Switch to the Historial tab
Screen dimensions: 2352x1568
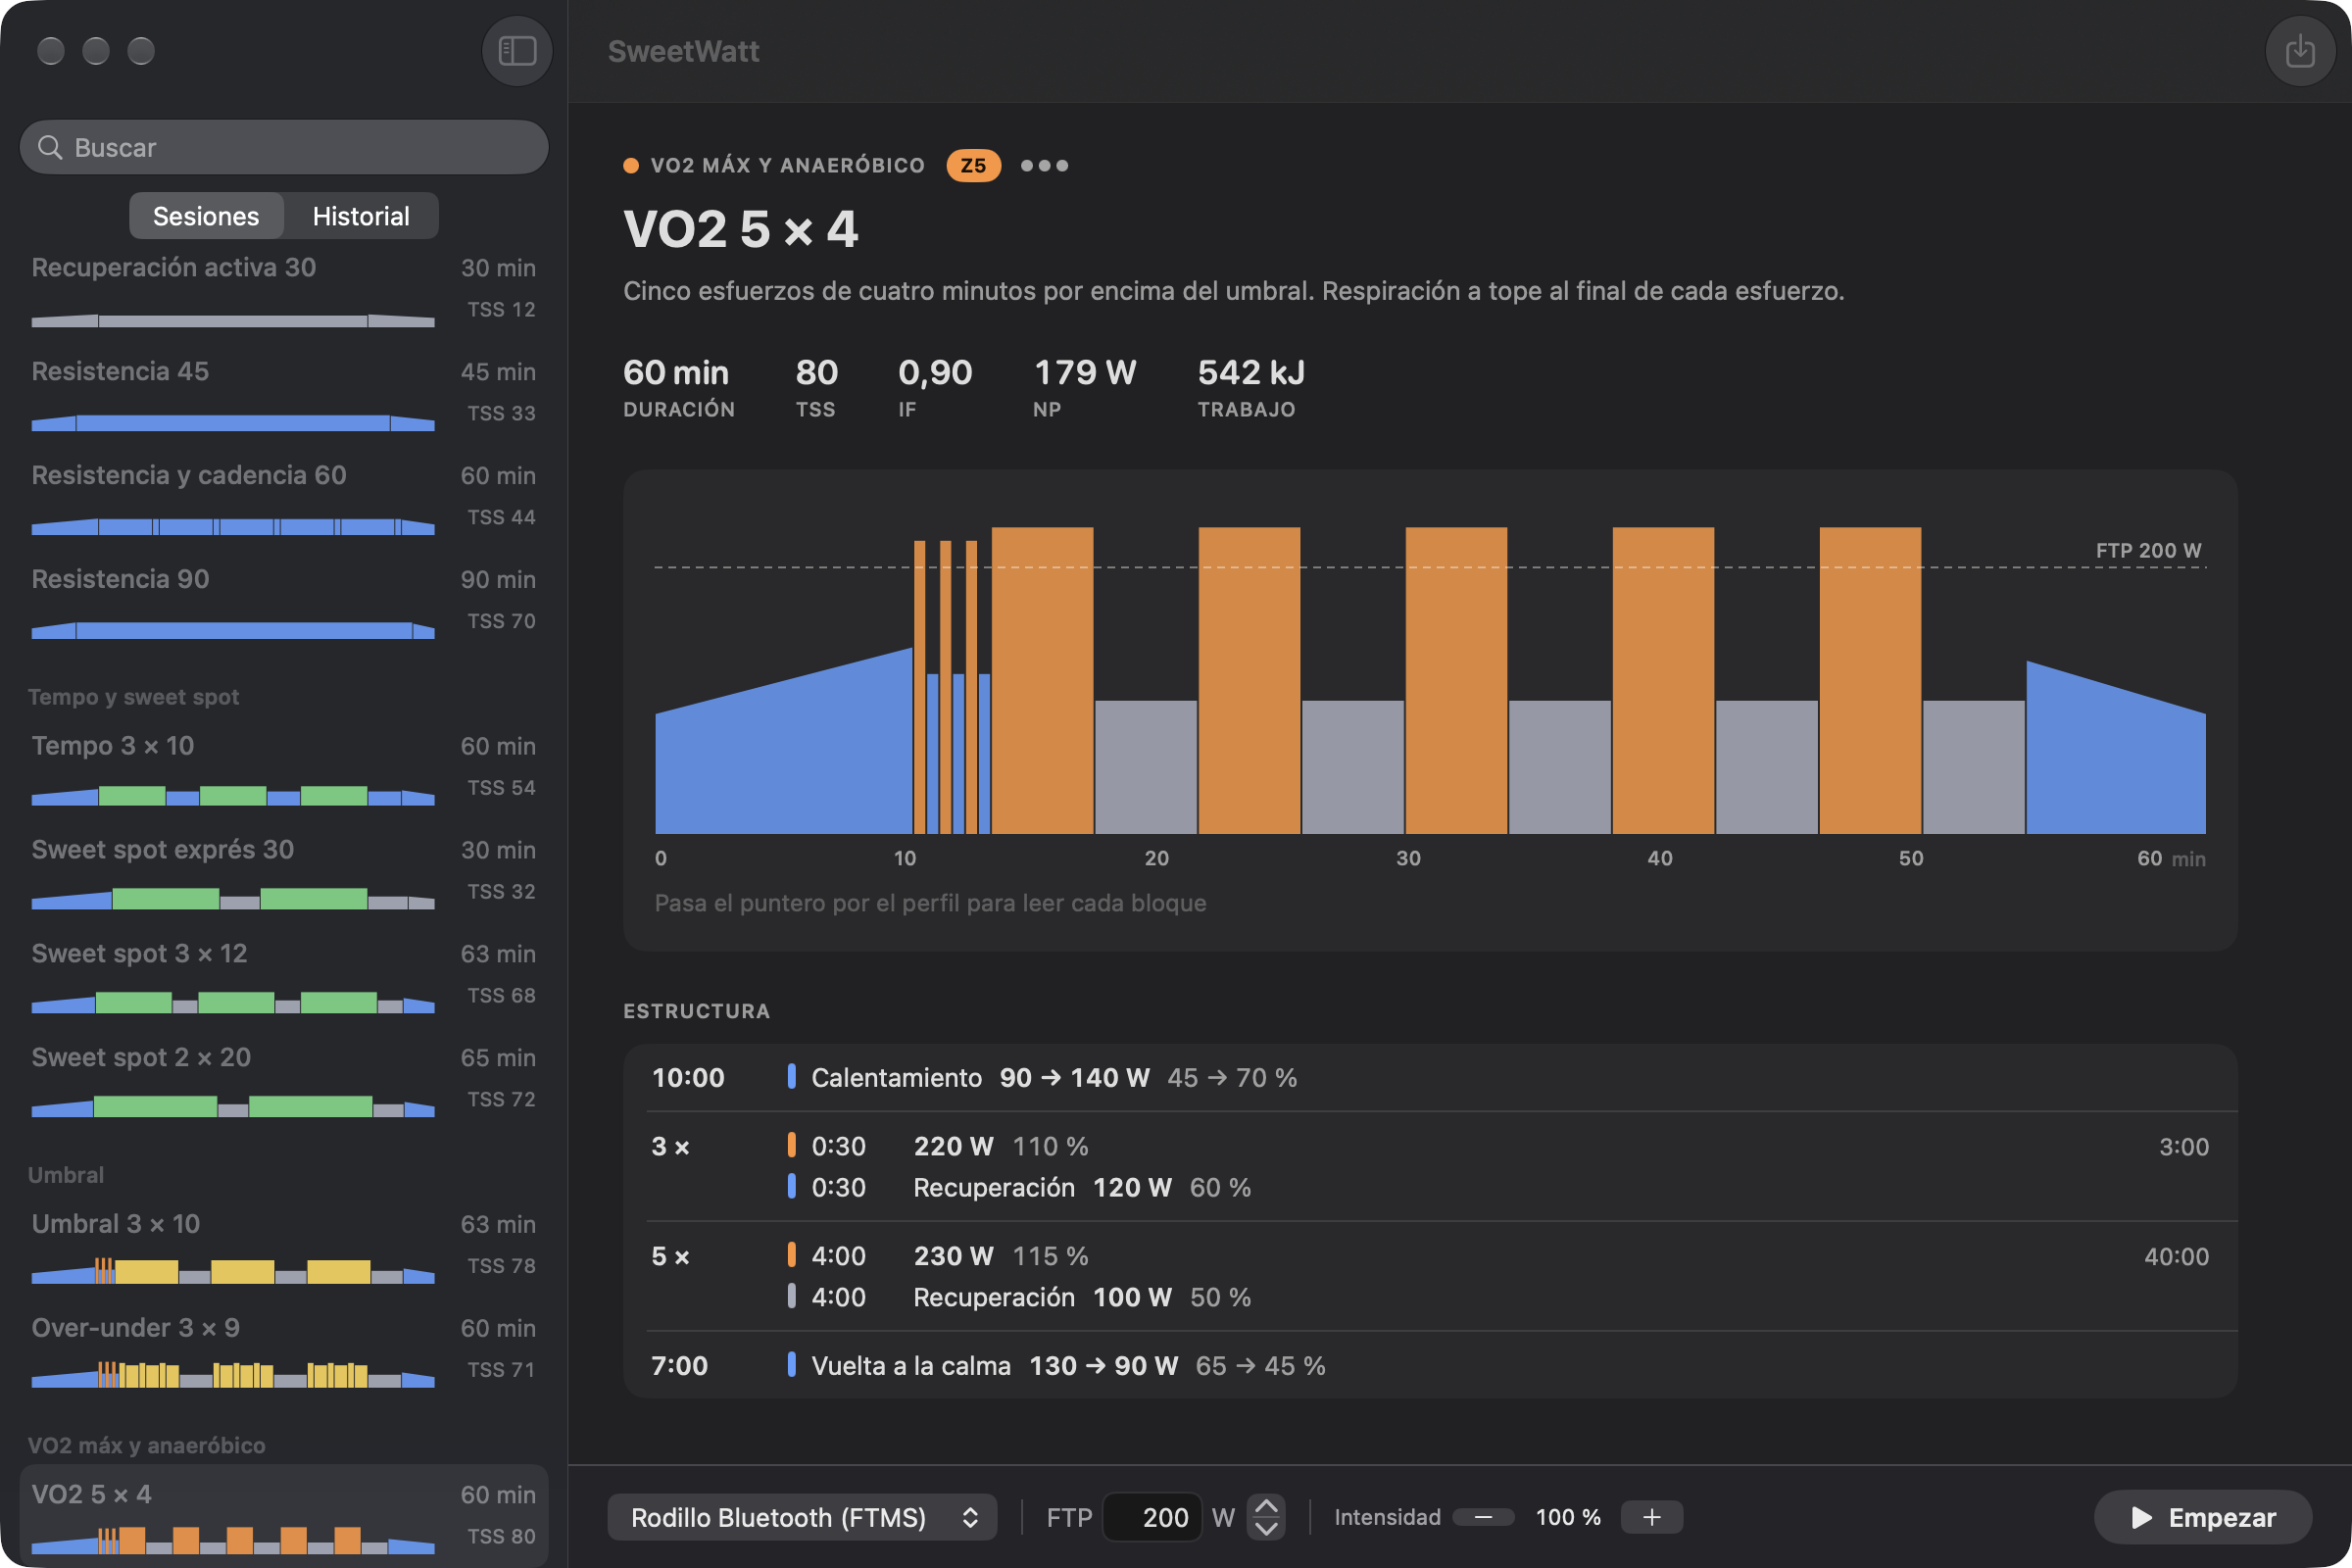tap(361, 216)
